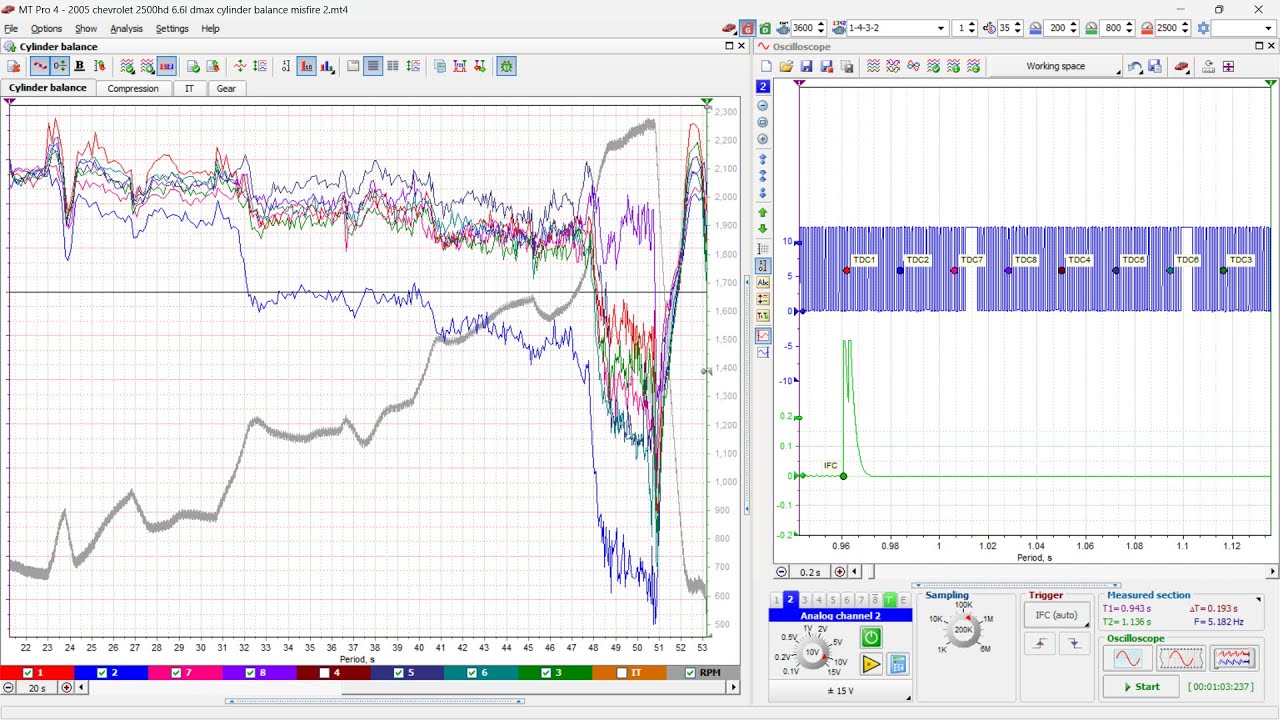This screenshot has height=720, width=1280.
Task: Click the yellow probe amplifier icon
Action: (x=870, y=664)
